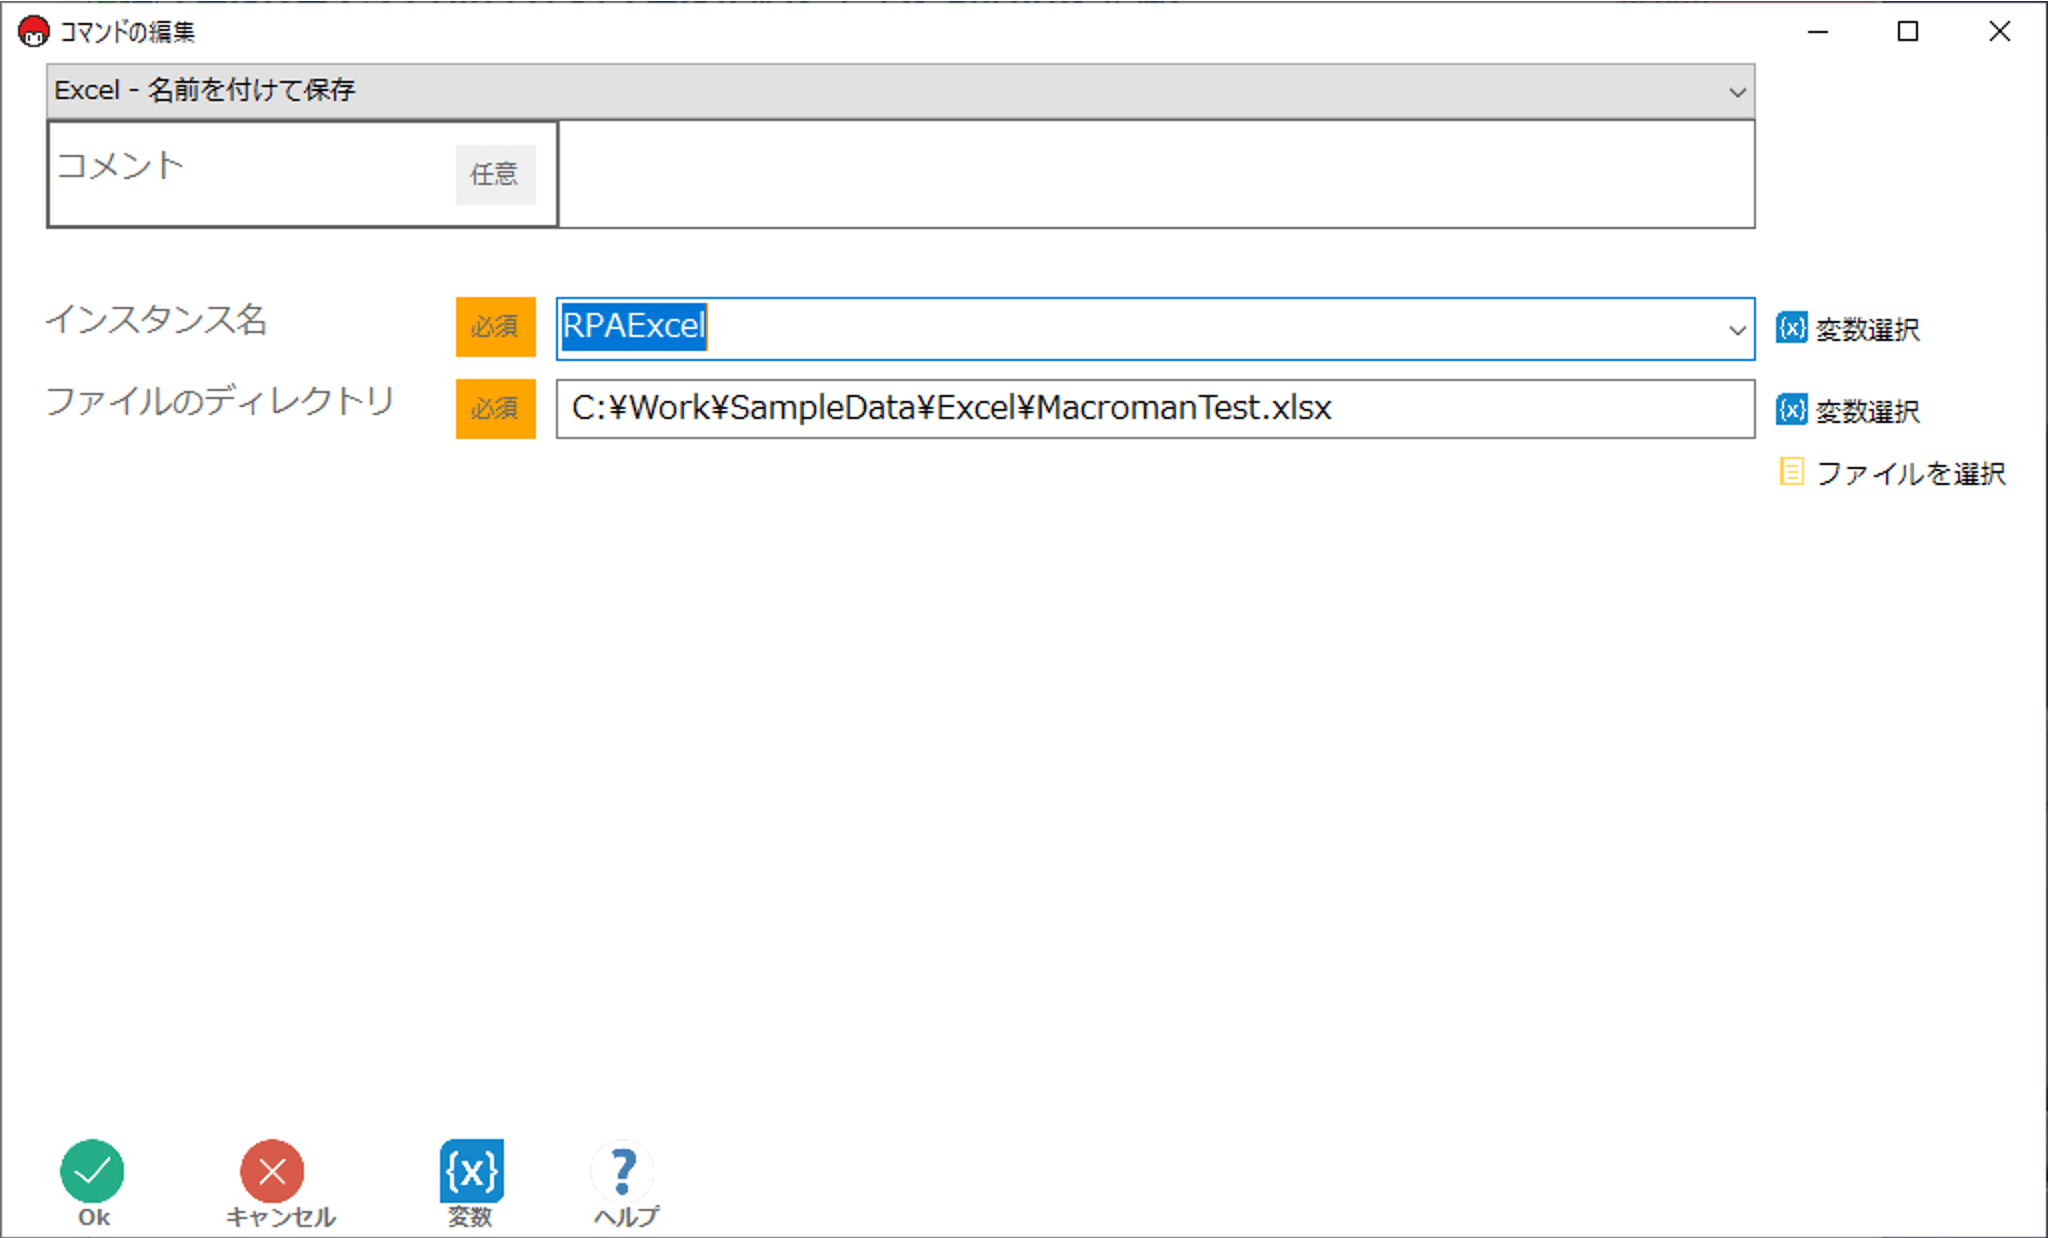Maximize the コマンドの編集 window
The width and height of the screenshot is (2048, 1238).
coord(1907,32)
